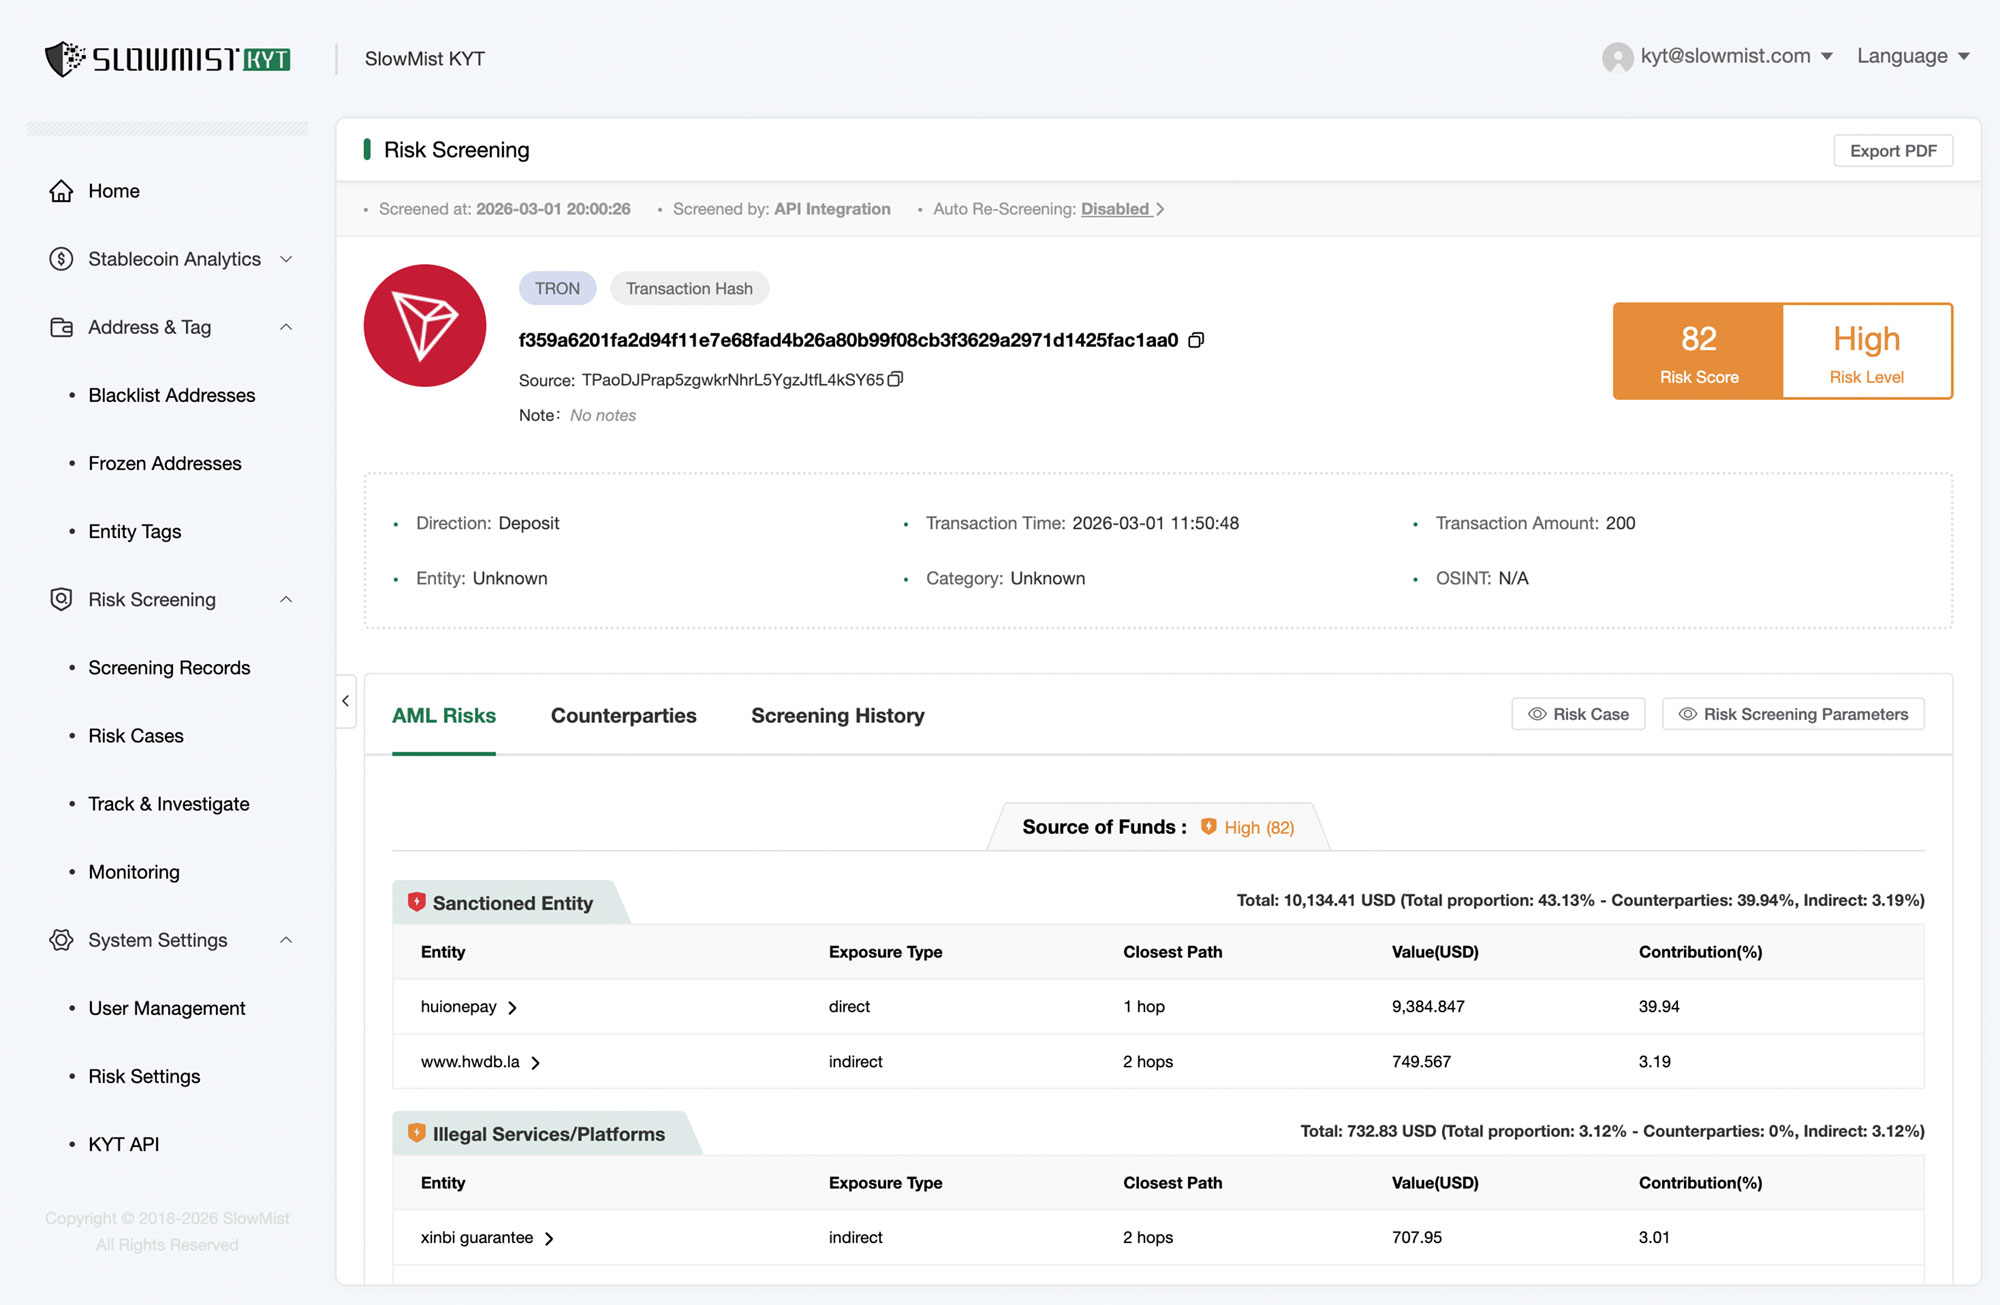Collapse the Address & Tag sidebar section
The image size is (2000, 1305).
point(286,327)
